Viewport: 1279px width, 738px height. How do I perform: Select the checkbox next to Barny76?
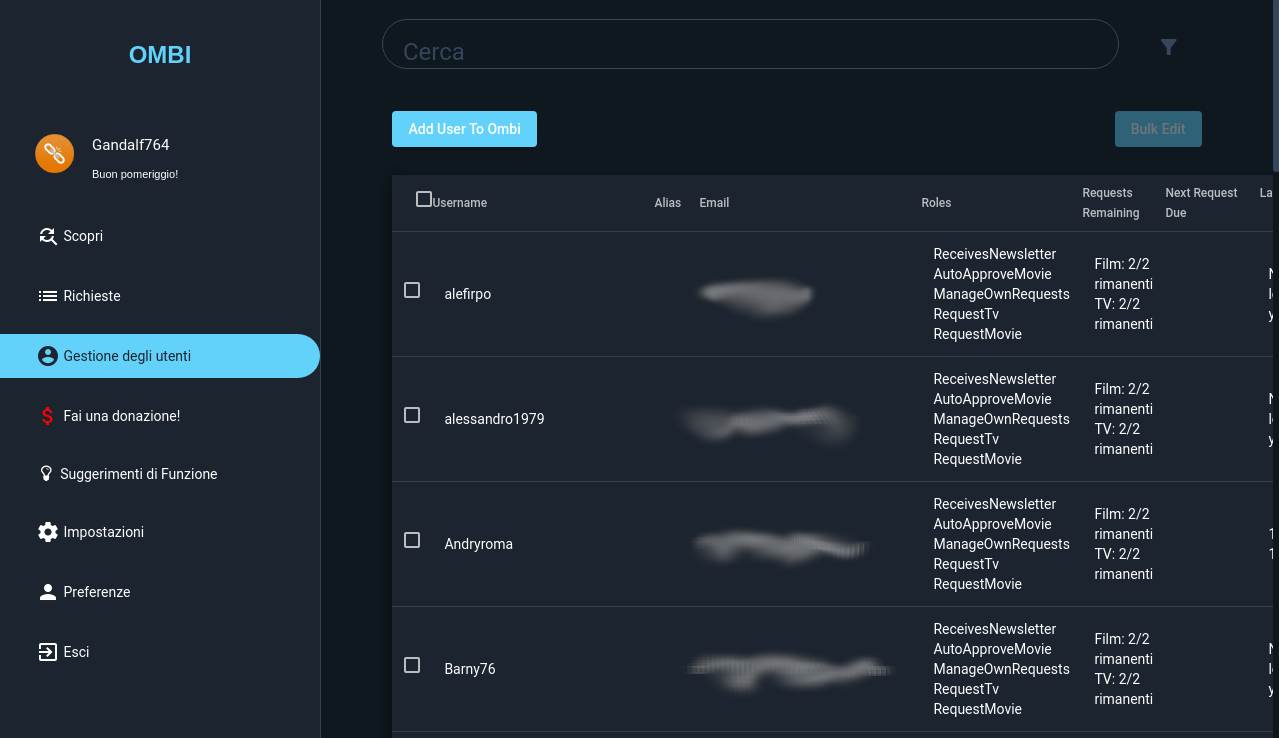point(412,665)
